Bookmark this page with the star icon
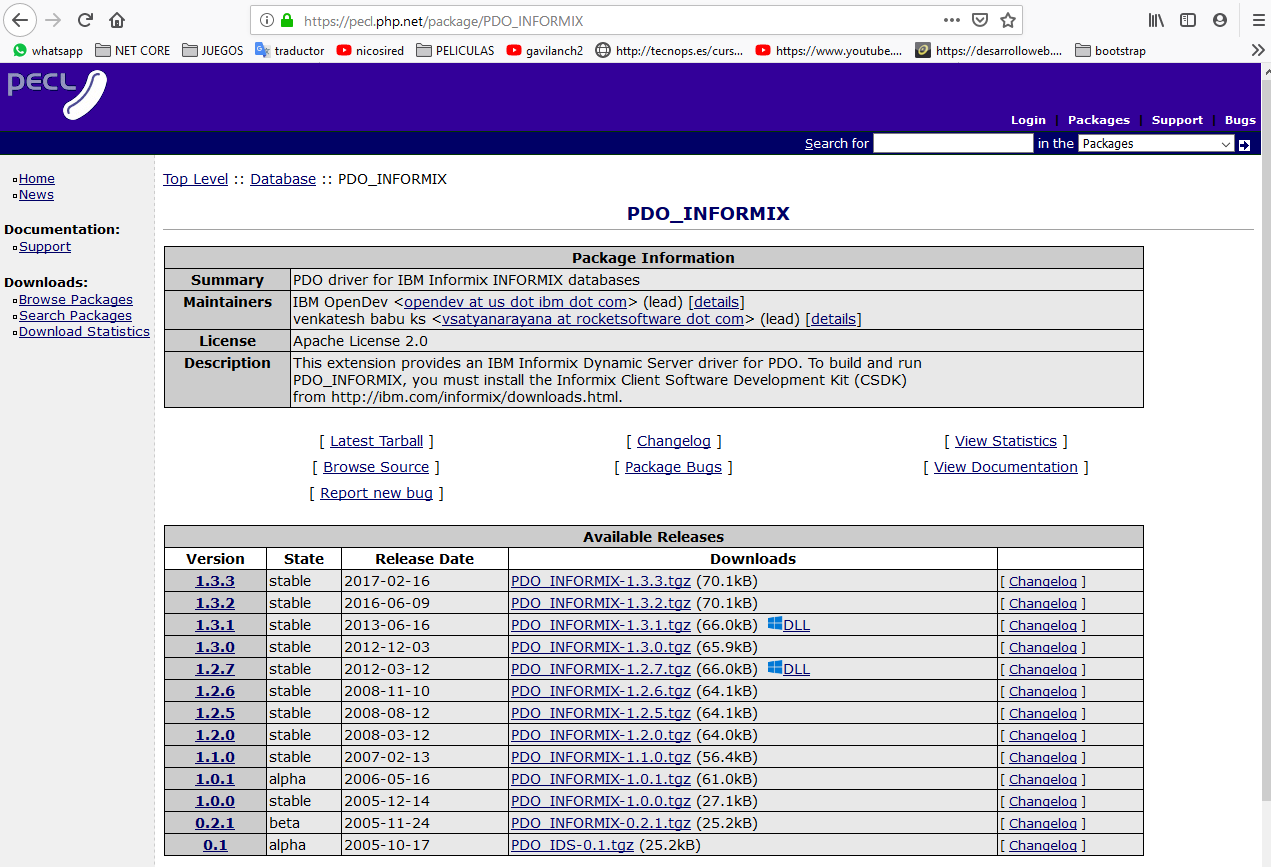 pos(1008,20)
